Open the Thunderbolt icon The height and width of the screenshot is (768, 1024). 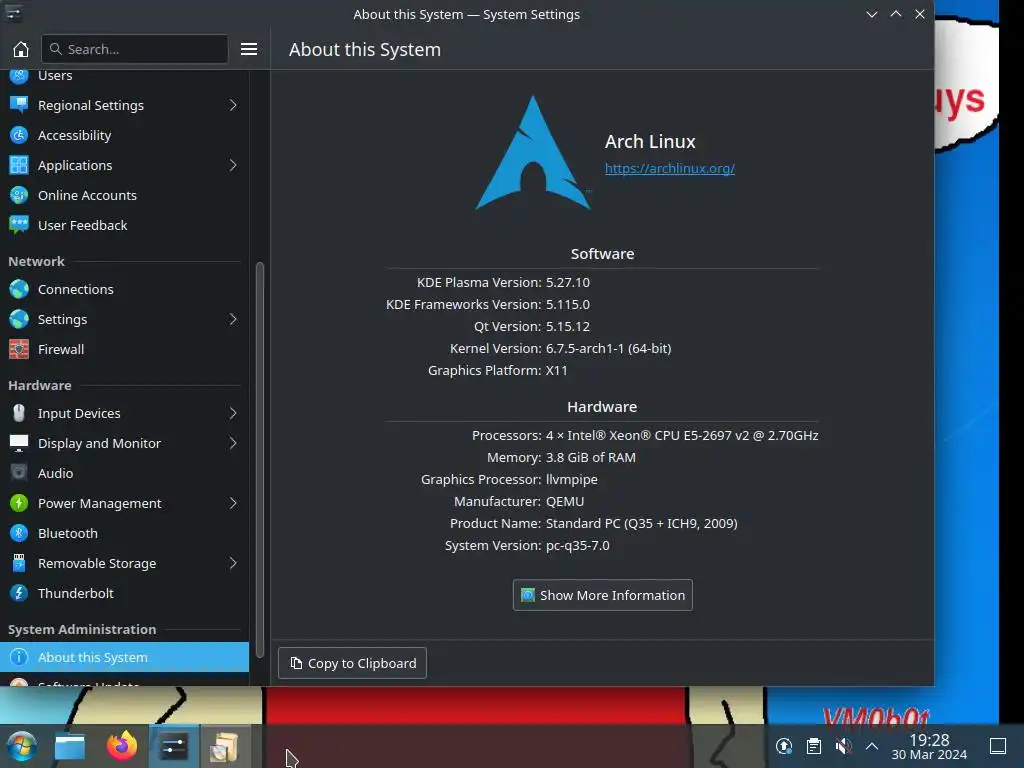(19, 594)
